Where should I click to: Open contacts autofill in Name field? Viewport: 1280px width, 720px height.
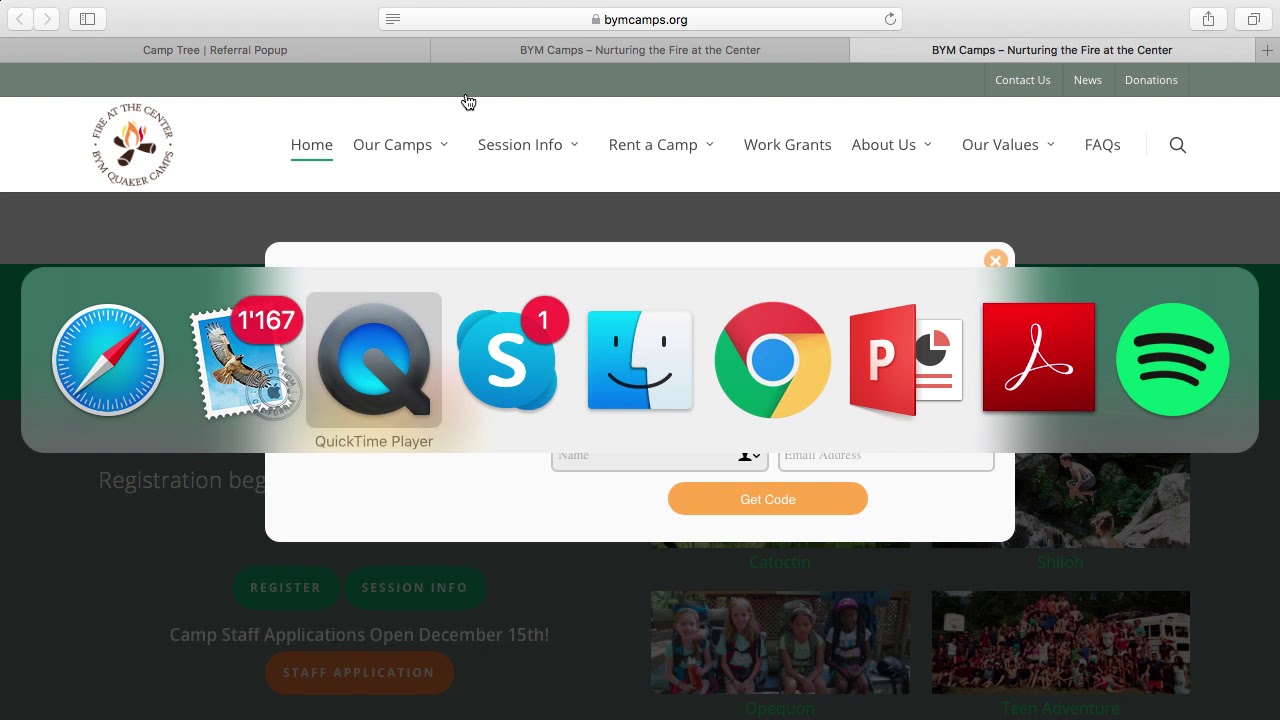(x=749, y=457)
